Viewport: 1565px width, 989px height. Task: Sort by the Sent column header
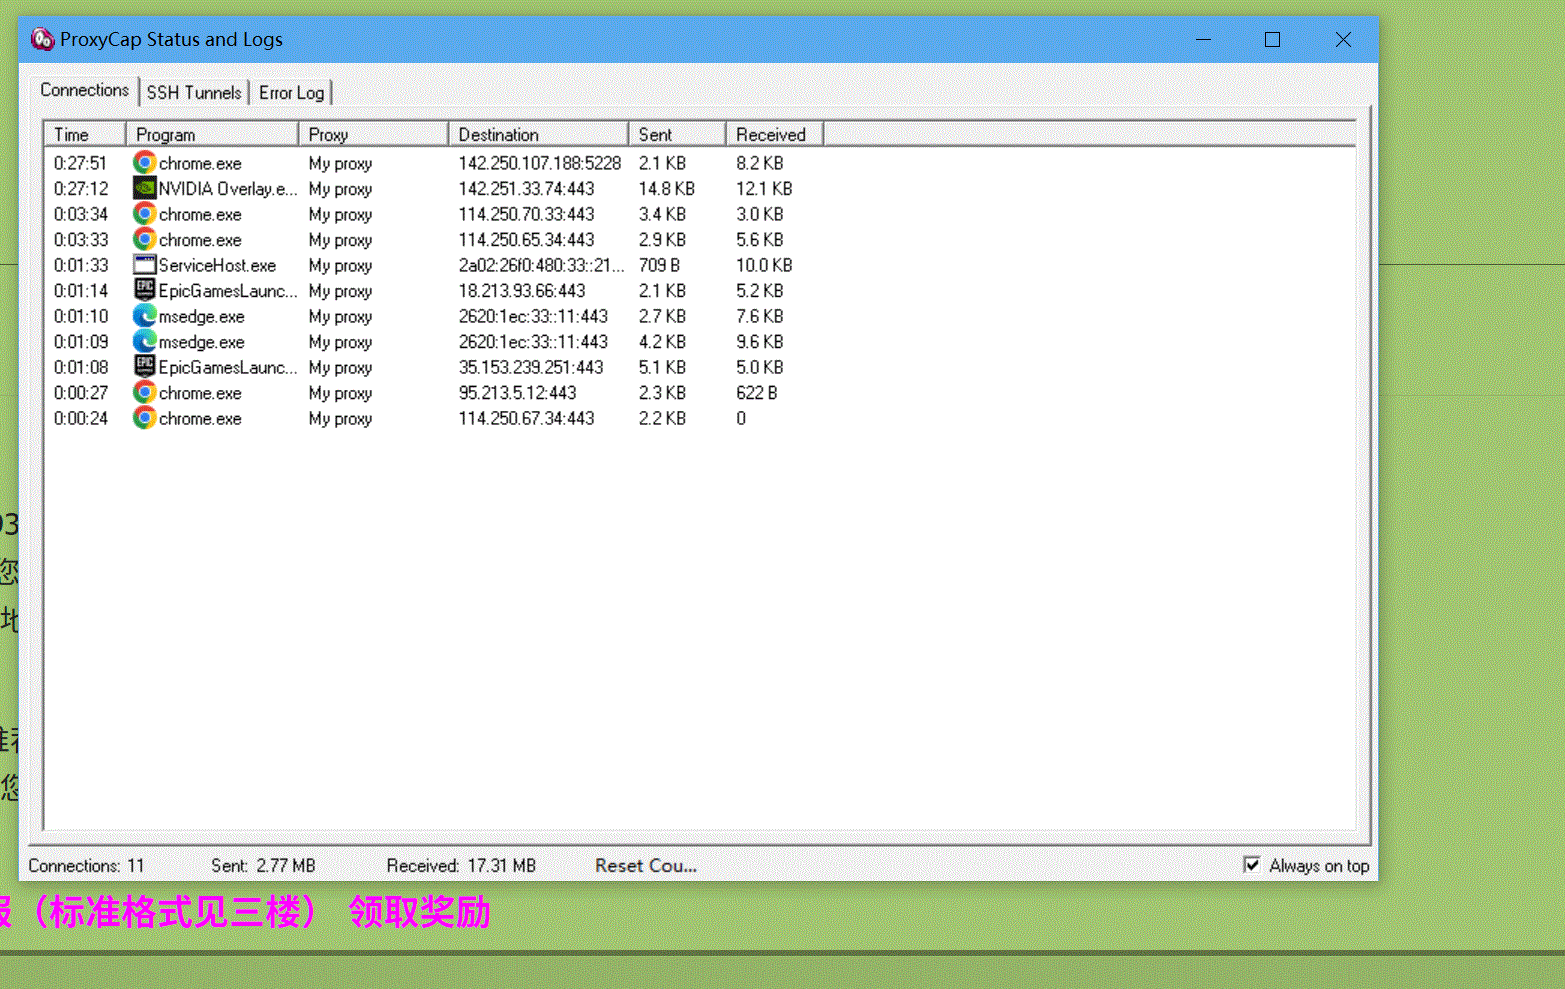point(677,134)
